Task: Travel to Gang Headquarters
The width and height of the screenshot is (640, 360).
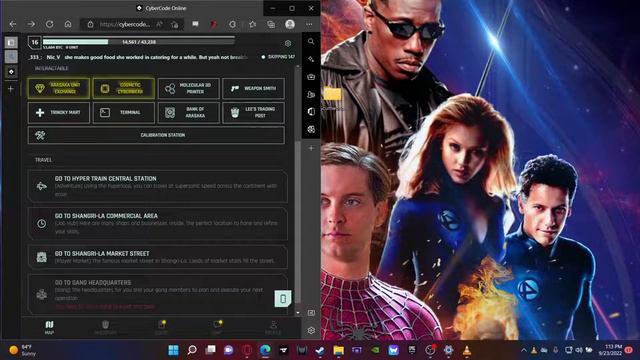Action: [x=158, y=294]
